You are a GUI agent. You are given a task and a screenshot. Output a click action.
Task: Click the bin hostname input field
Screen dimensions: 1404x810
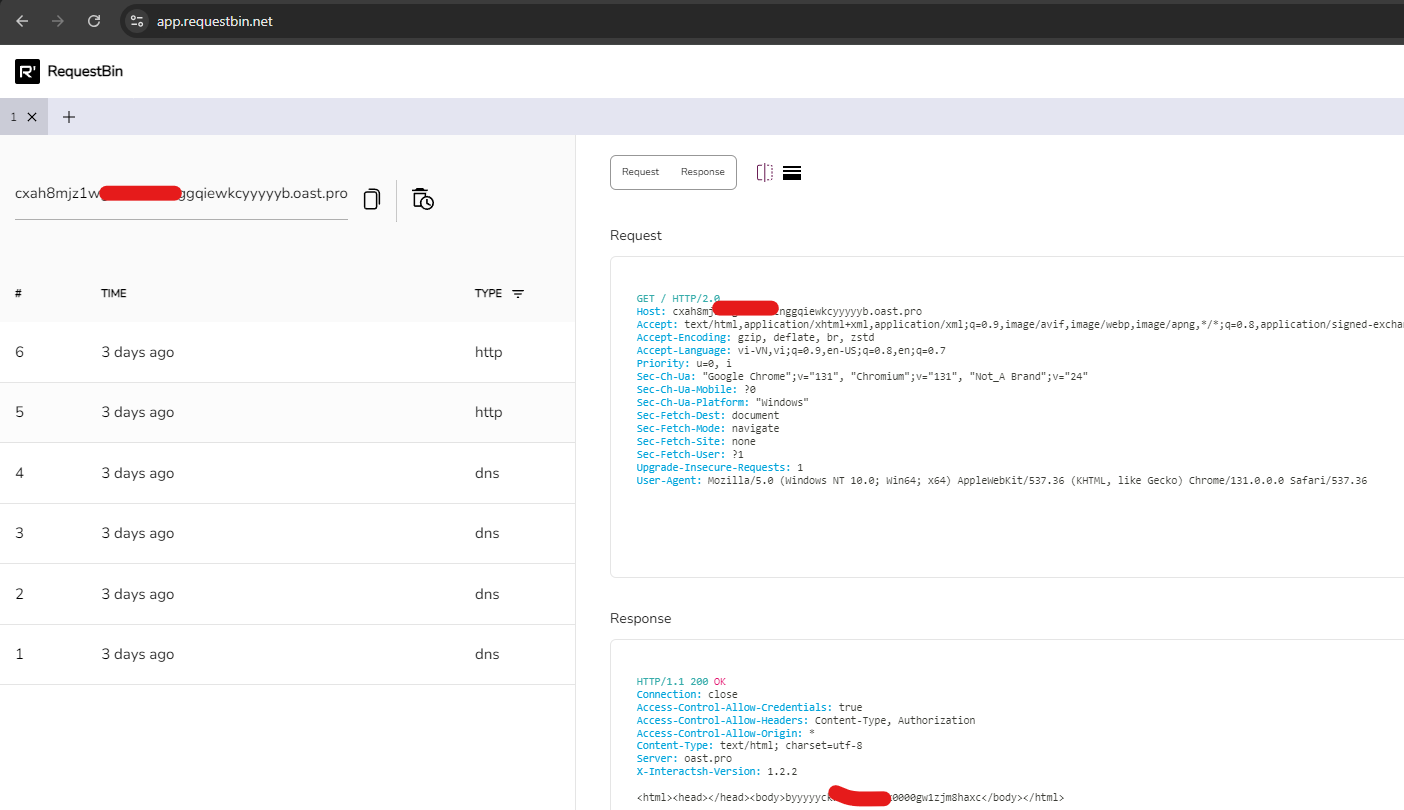point(180,194)
